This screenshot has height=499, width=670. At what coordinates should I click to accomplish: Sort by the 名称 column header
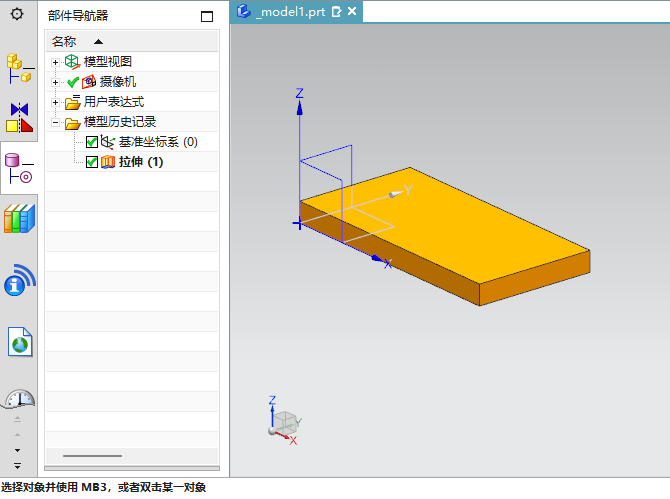pyautogui.click(x=64, y=41)
